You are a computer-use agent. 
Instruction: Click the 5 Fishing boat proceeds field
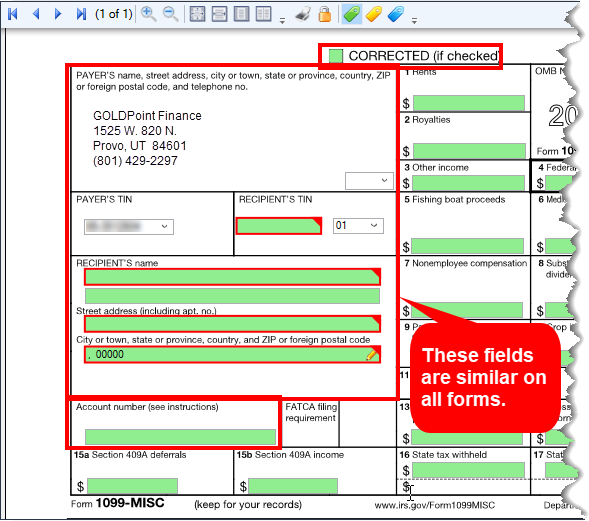point(467,246)
